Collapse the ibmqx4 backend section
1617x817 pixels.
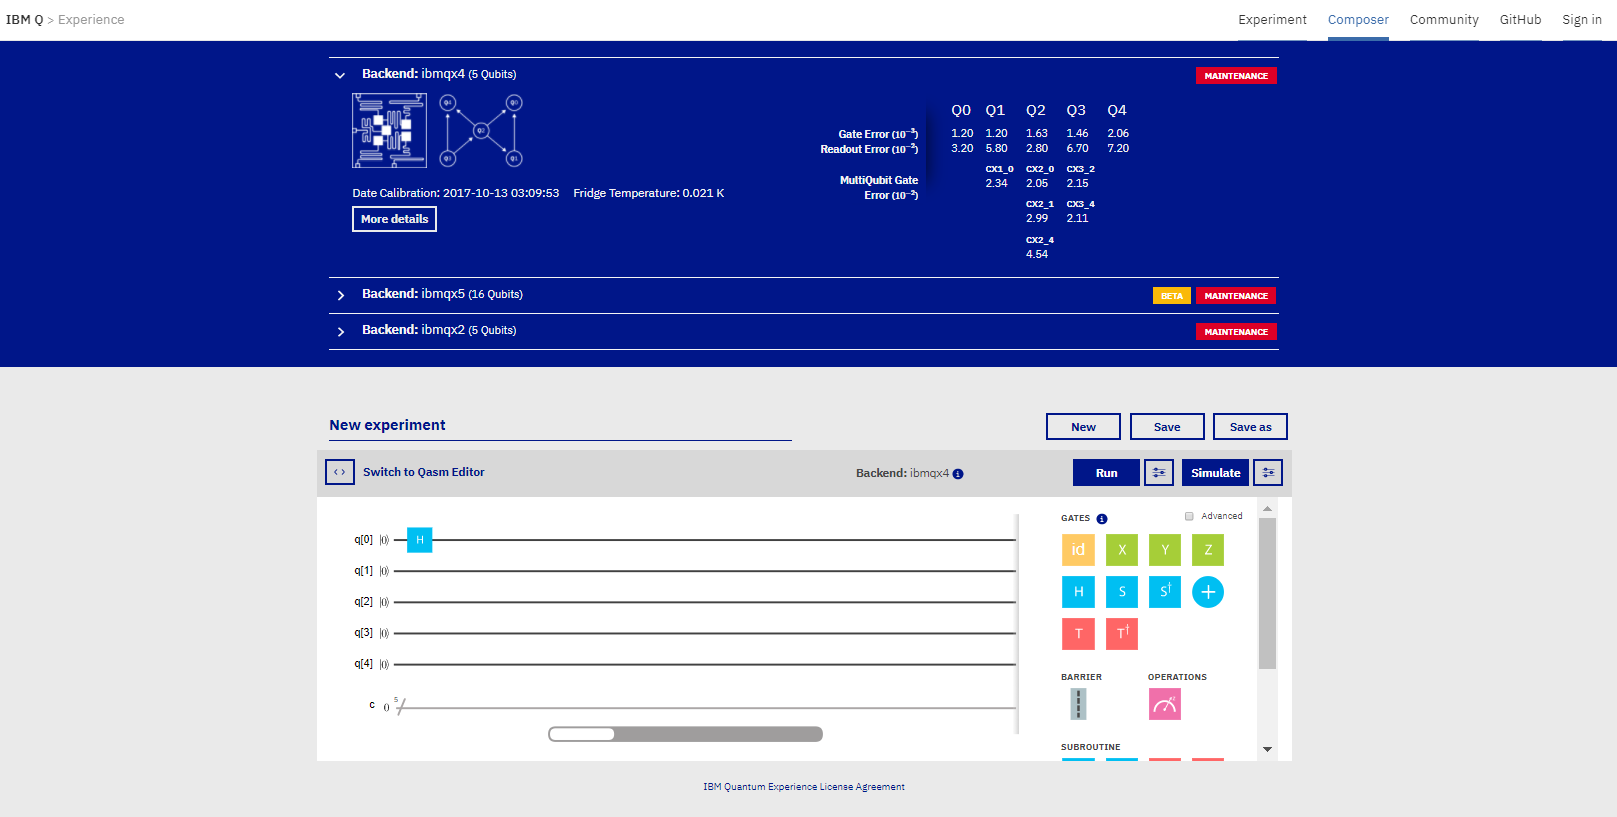coord(340,75)
